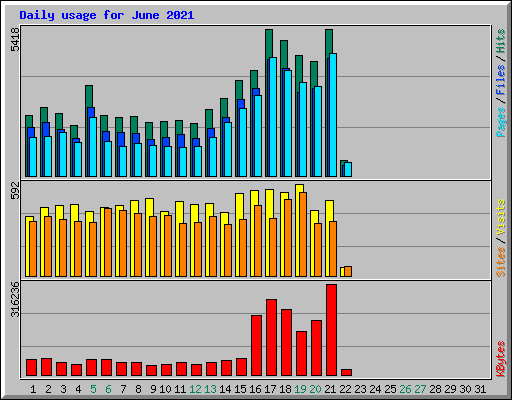Click day 9 on the x-axis
The image size is (512, 400).
(153, 389)
